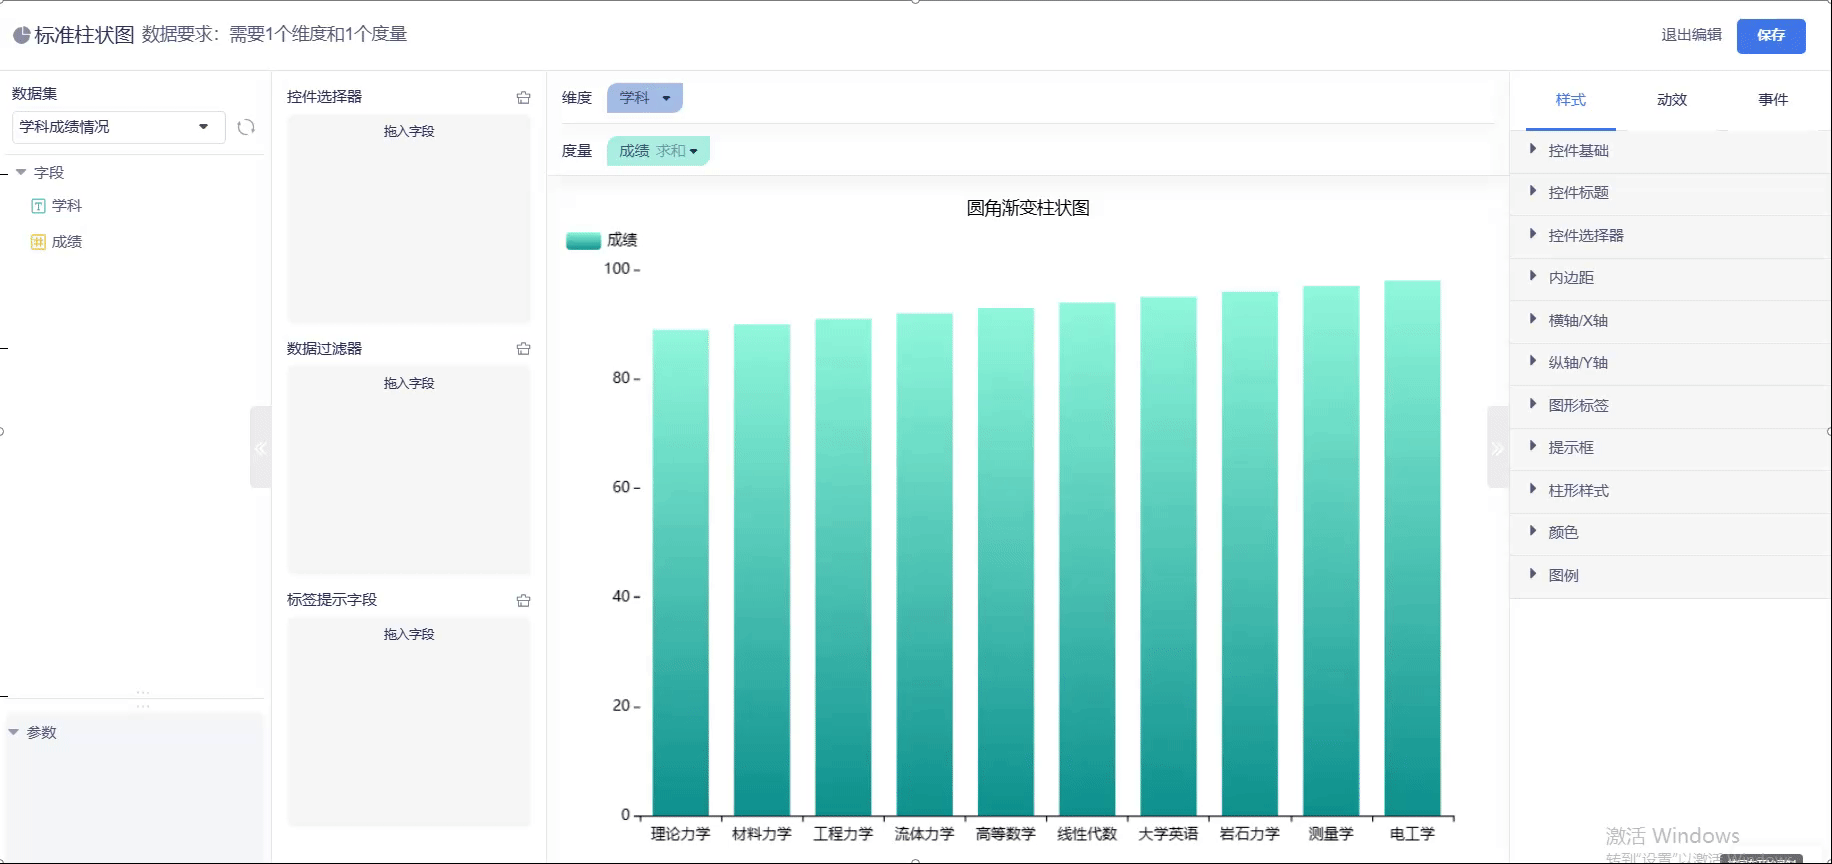Viewport: 1832px width, 864px height.
Task: Click the numeric-type icon beside 成绩 field
Action: click(x=38, y=242)
